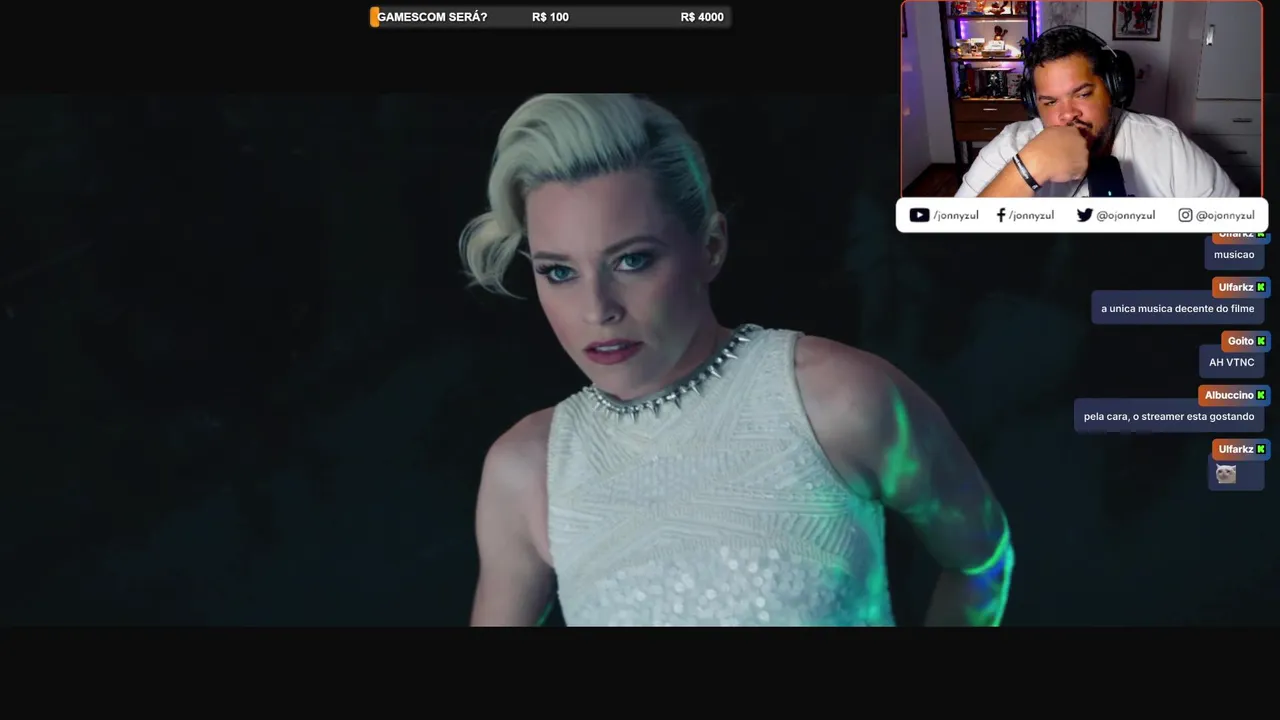
Task: Select the 'GAMESCOM SERÁ?' goal title
Action: tap(432, 17)
